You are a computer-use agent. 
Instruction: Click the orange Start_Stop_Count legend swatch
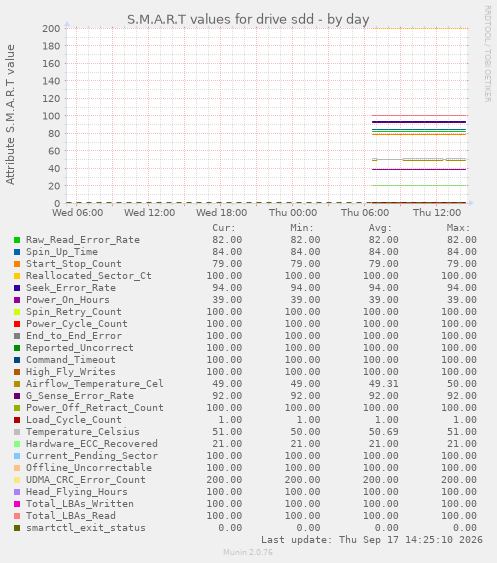click(x=17, y=264)
